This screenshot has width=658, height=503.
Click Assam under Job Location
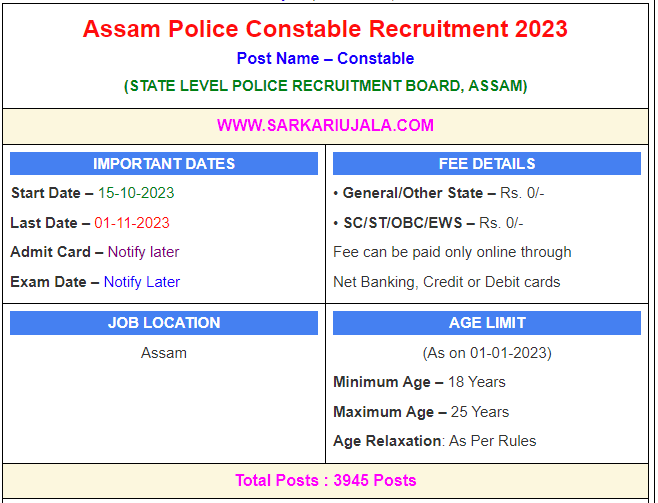(x=164, y=353)
